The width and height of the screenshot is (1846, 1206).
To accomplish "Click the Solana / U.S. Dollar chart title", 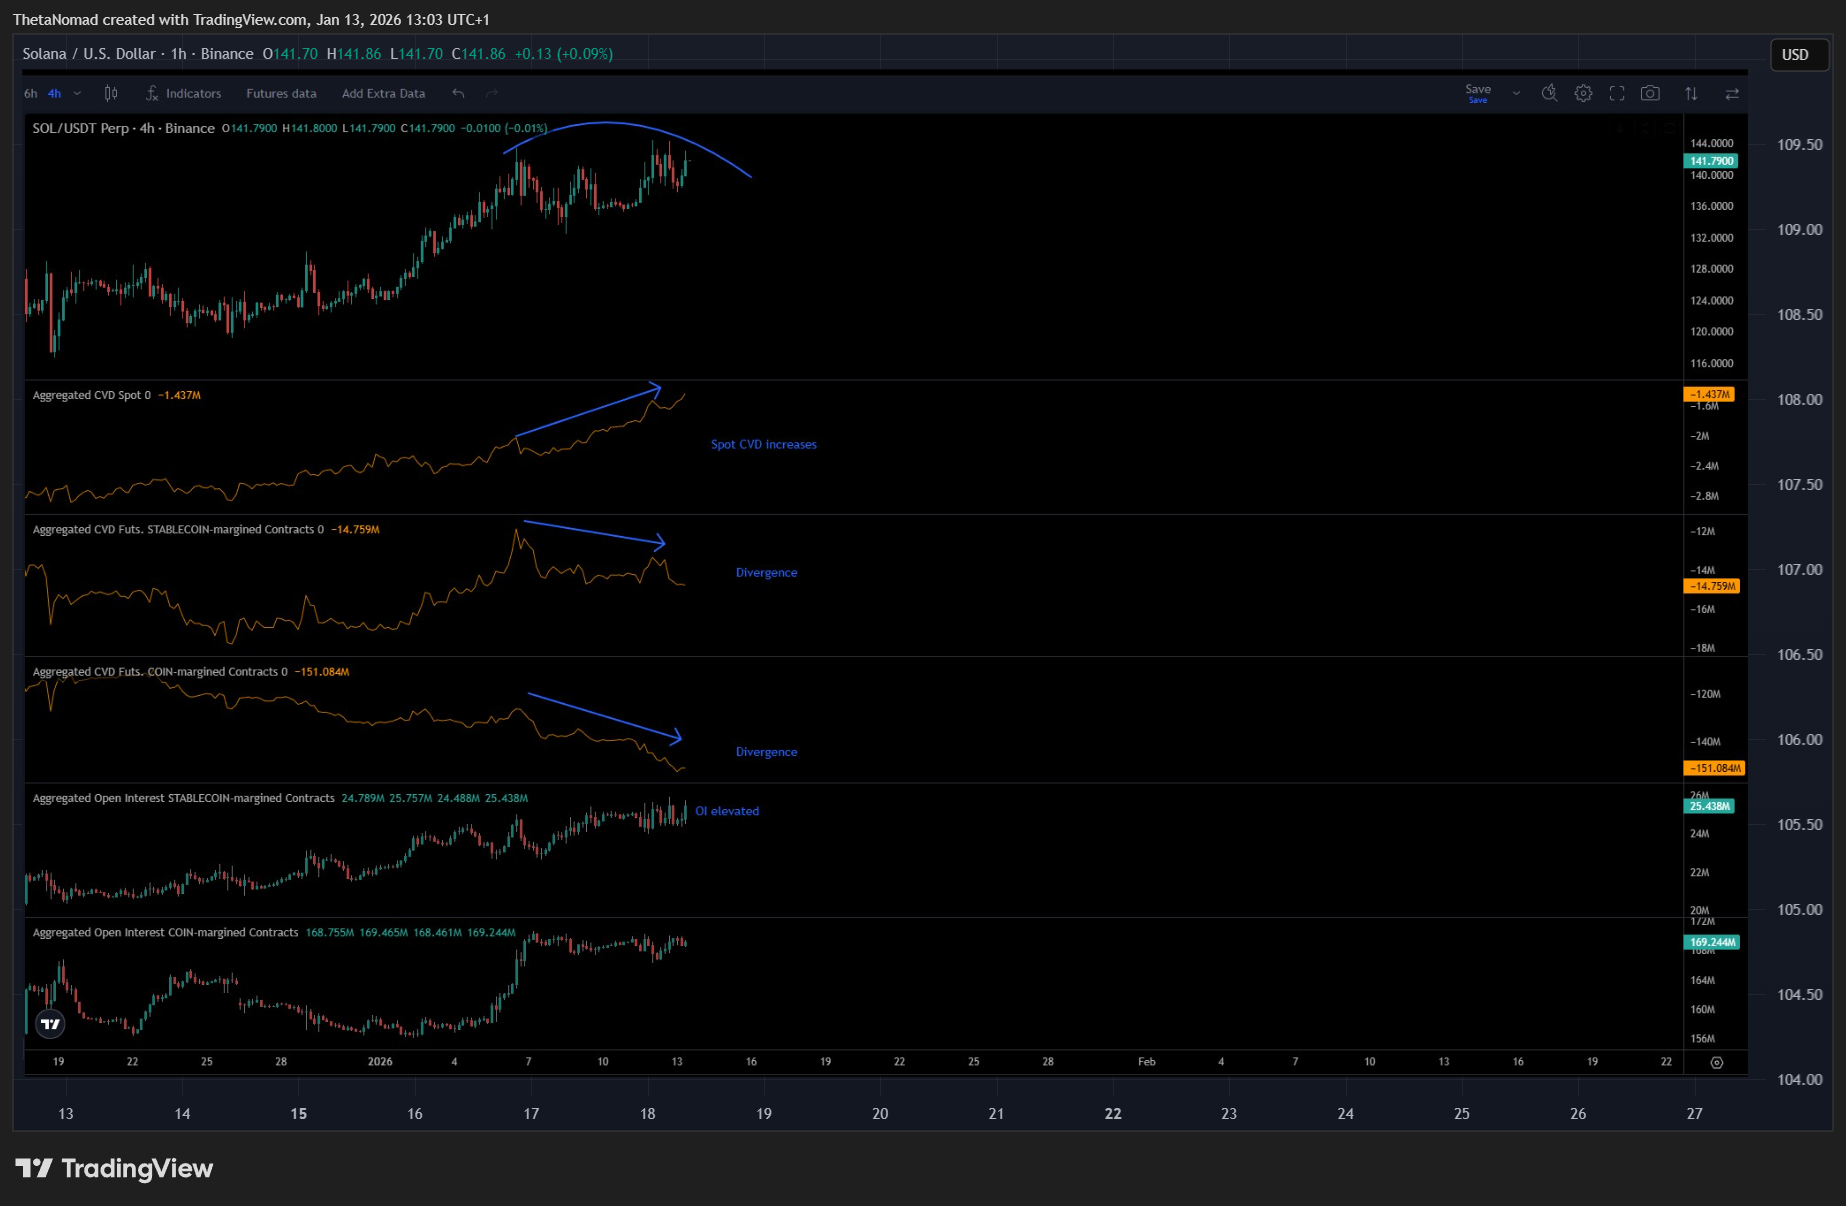I will pyautogui.click(x=138, y=54).
